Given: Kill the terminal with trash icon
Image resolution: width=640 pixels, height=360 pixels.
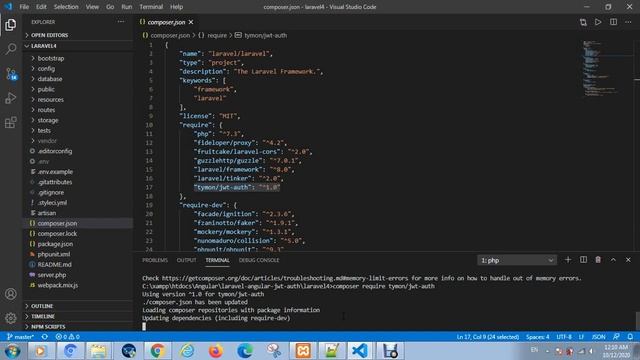Looking at the screenshot, I should [598, 260].
